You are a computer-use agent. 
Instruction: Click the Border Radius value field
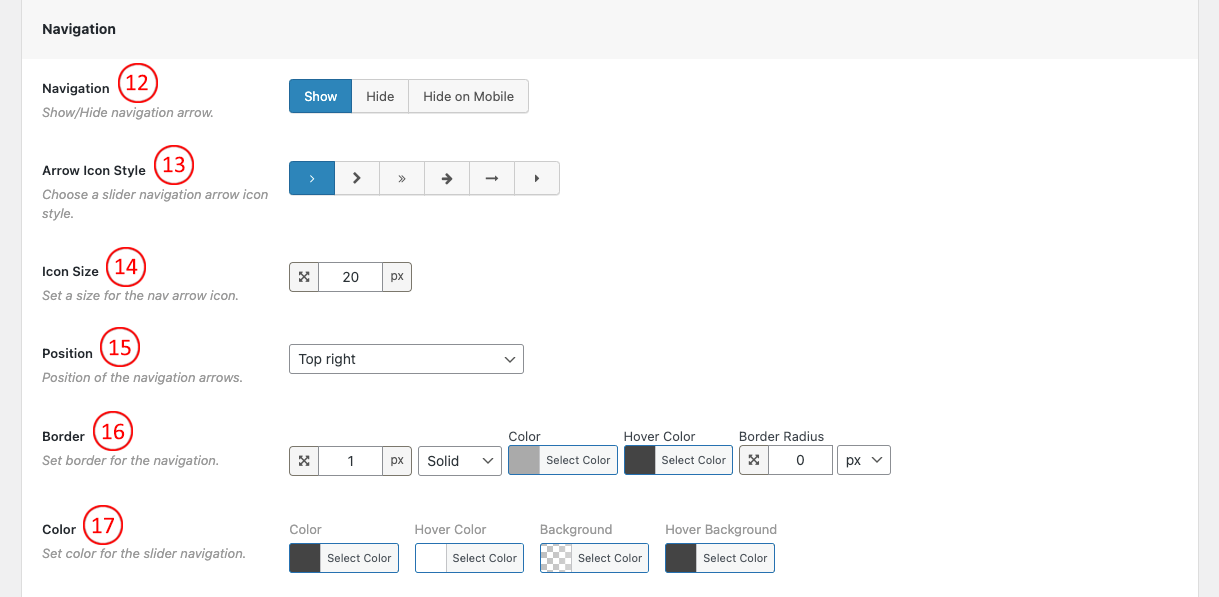point(800,460)
